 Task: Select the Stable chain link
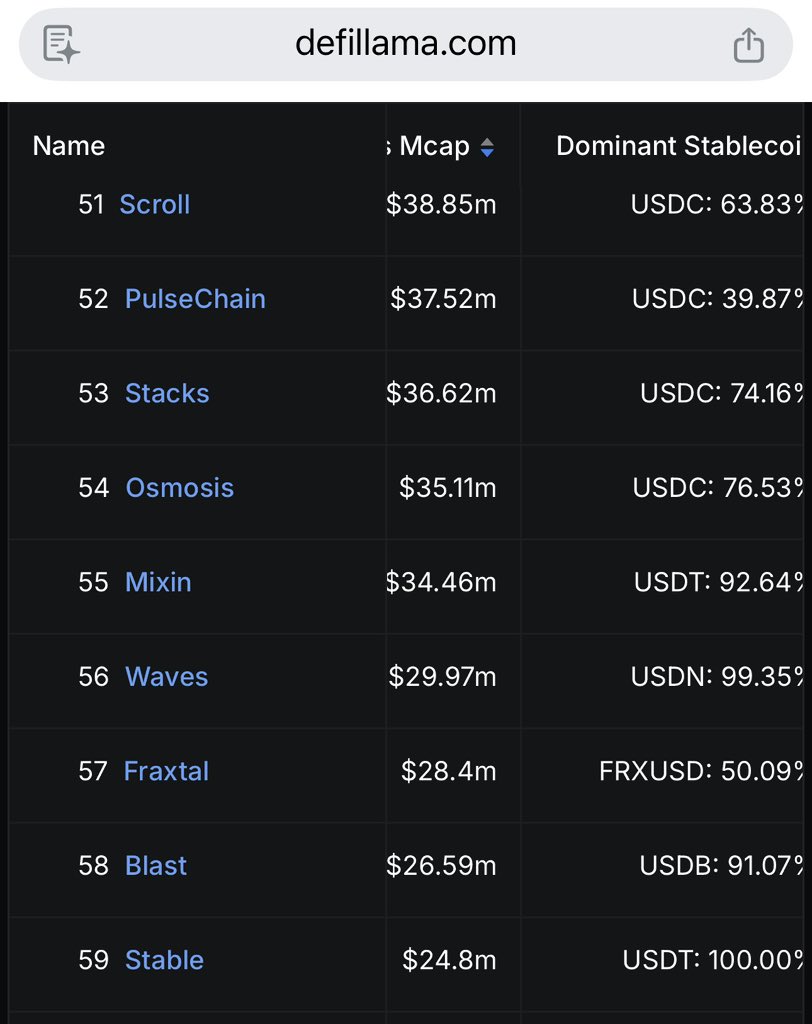click(x=164, y=960)
